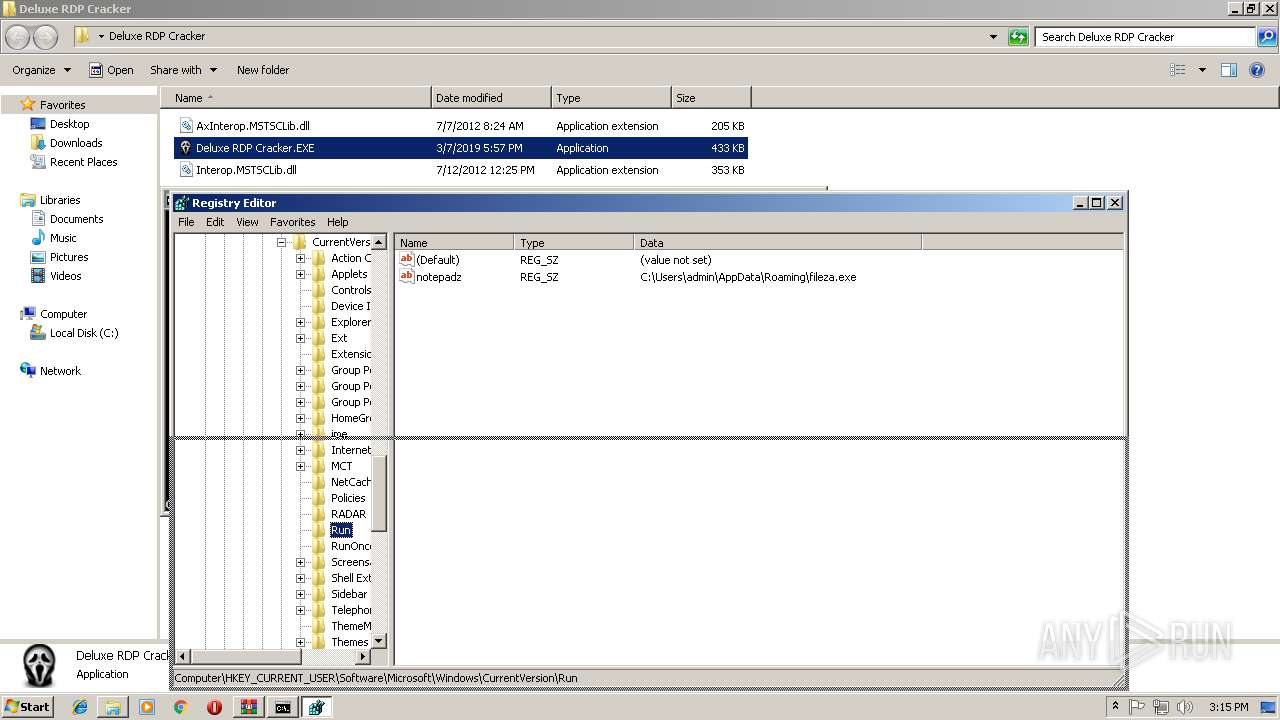Open Chrome from the taskbar

(x=180, y=707)
